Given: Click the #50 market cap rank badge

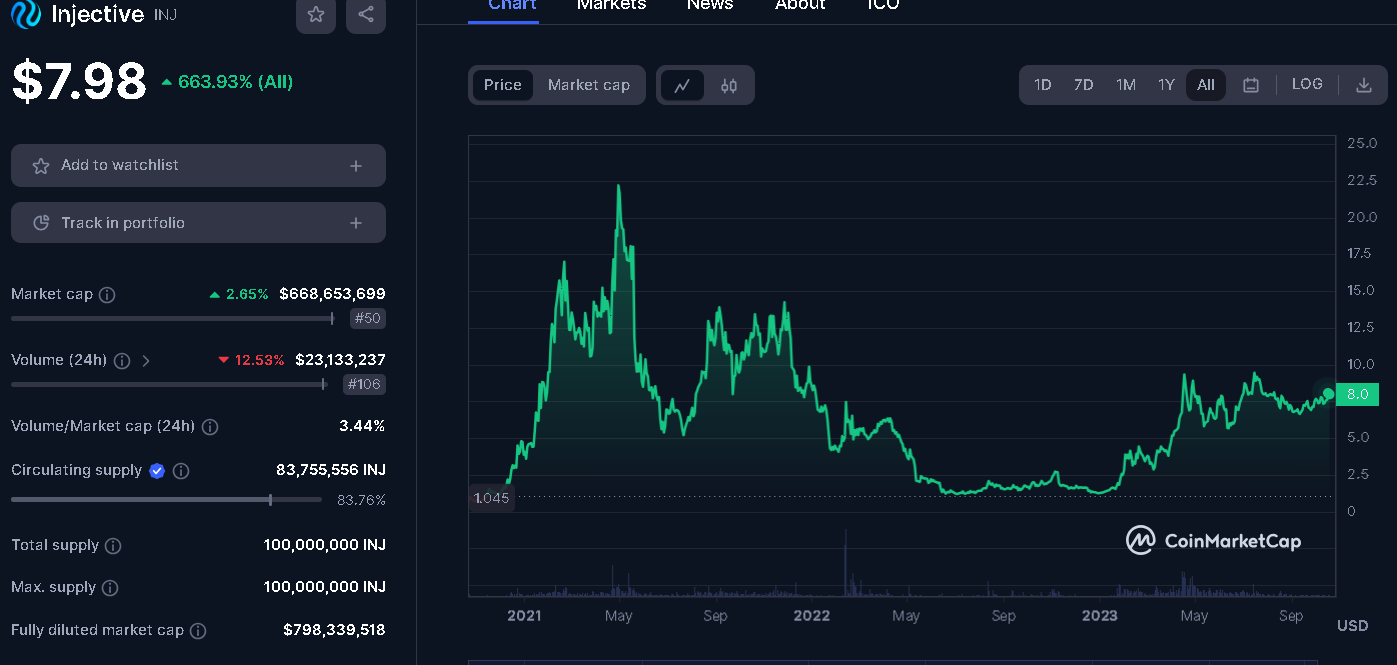Looking at the screenshot, I should tap(368, 319).
